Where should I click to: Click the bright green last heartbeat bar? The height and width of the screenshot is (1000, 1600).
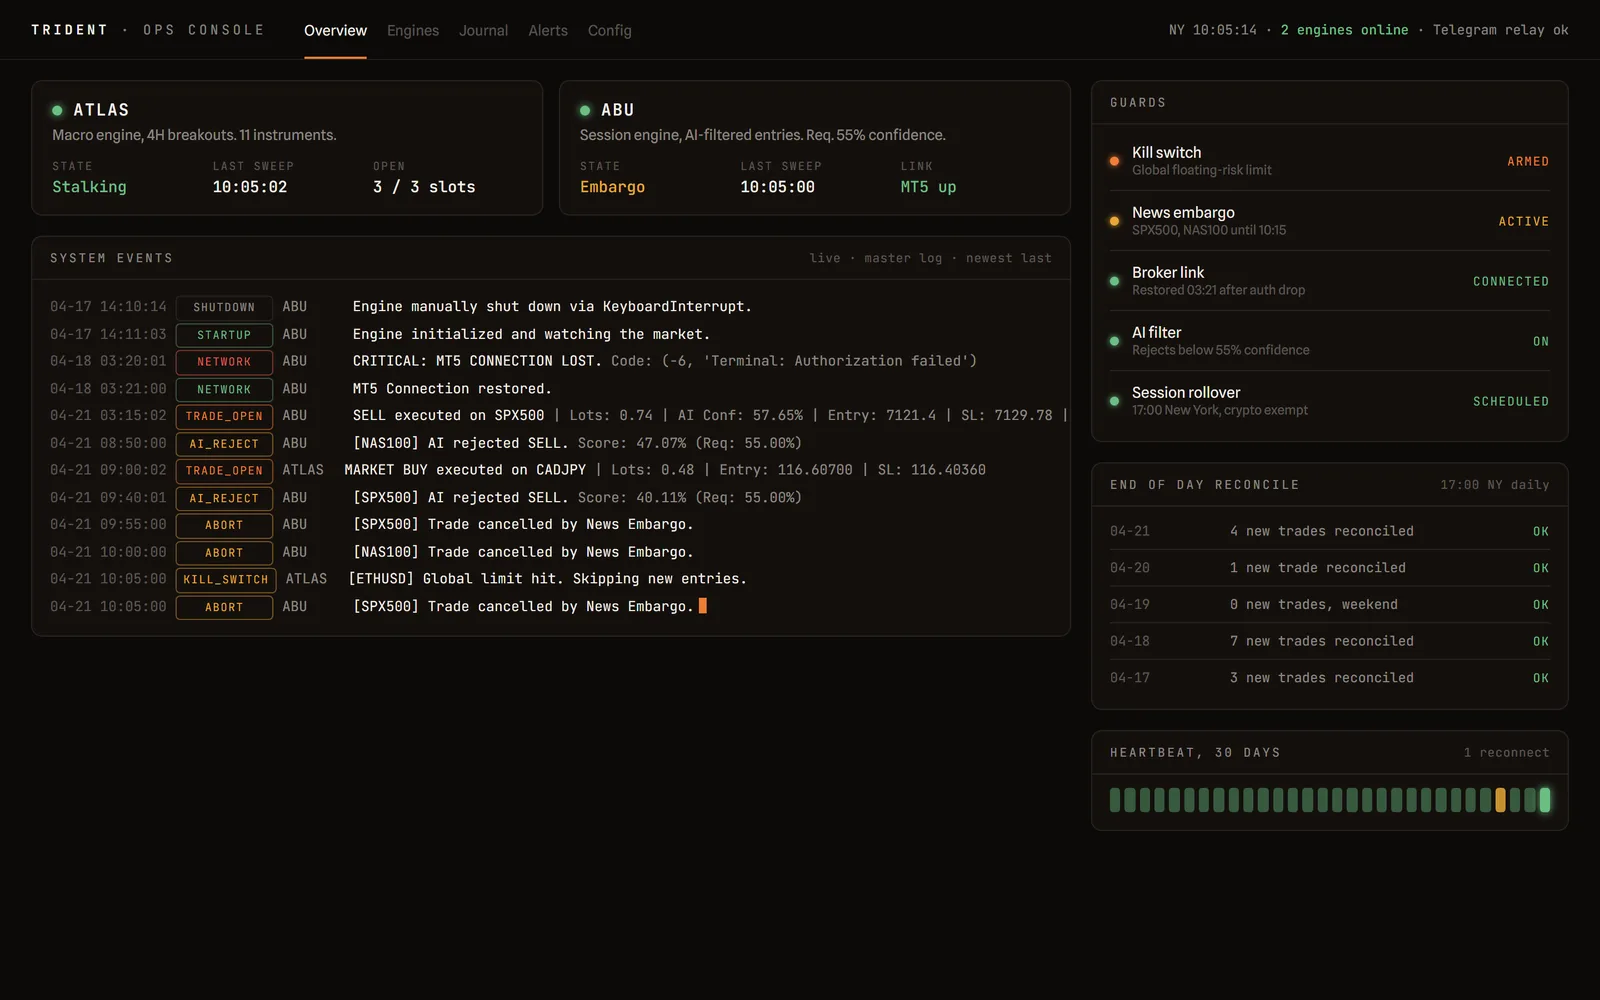click(1545, 800)
